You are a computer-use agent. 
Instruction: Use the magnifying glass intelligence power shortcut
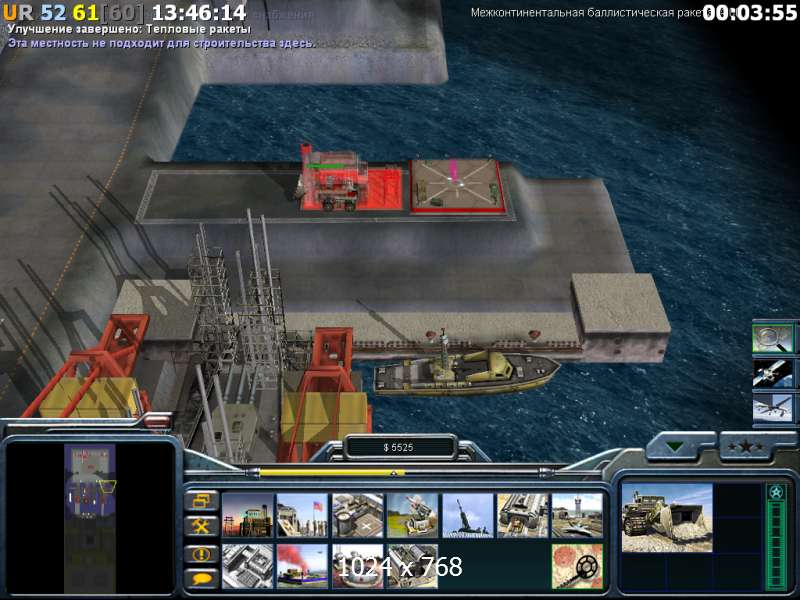(x=772, y=338)
